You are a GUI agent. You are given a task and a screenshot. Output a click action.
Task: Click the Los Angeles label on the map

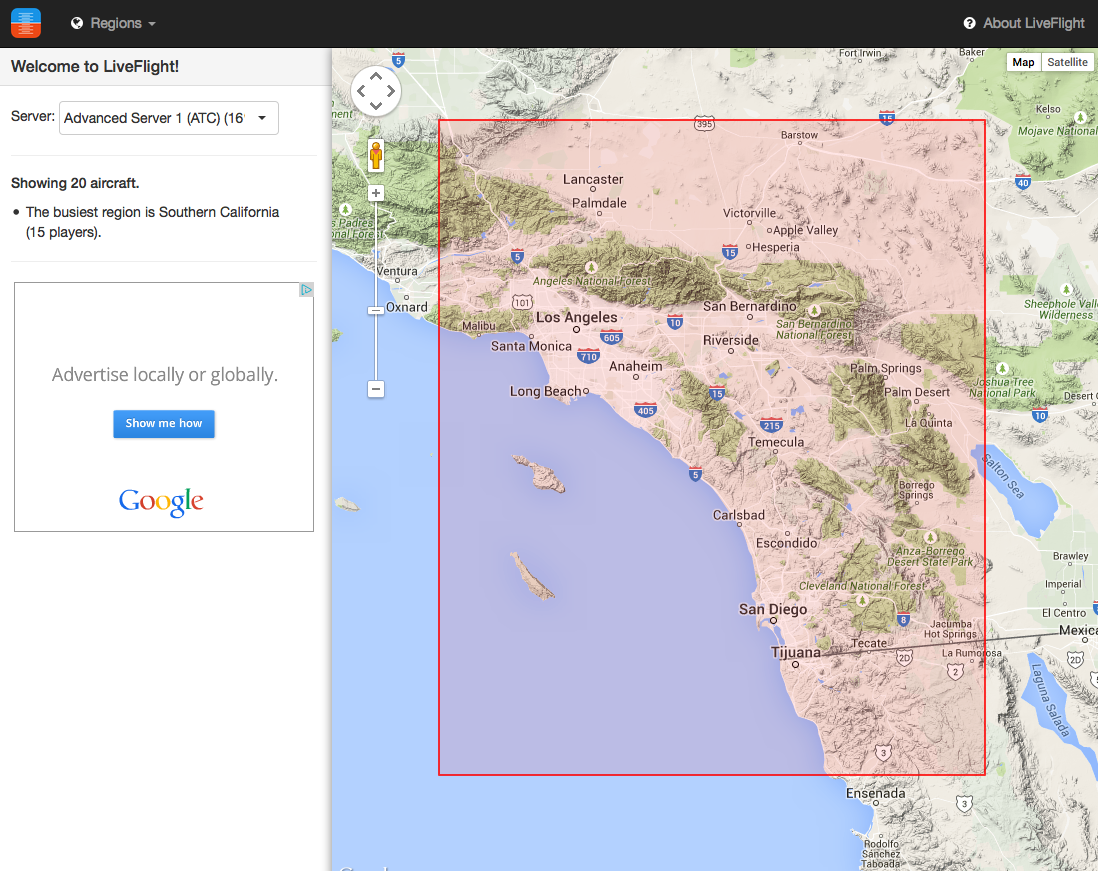pyautogui.click(x=576, y=317)
